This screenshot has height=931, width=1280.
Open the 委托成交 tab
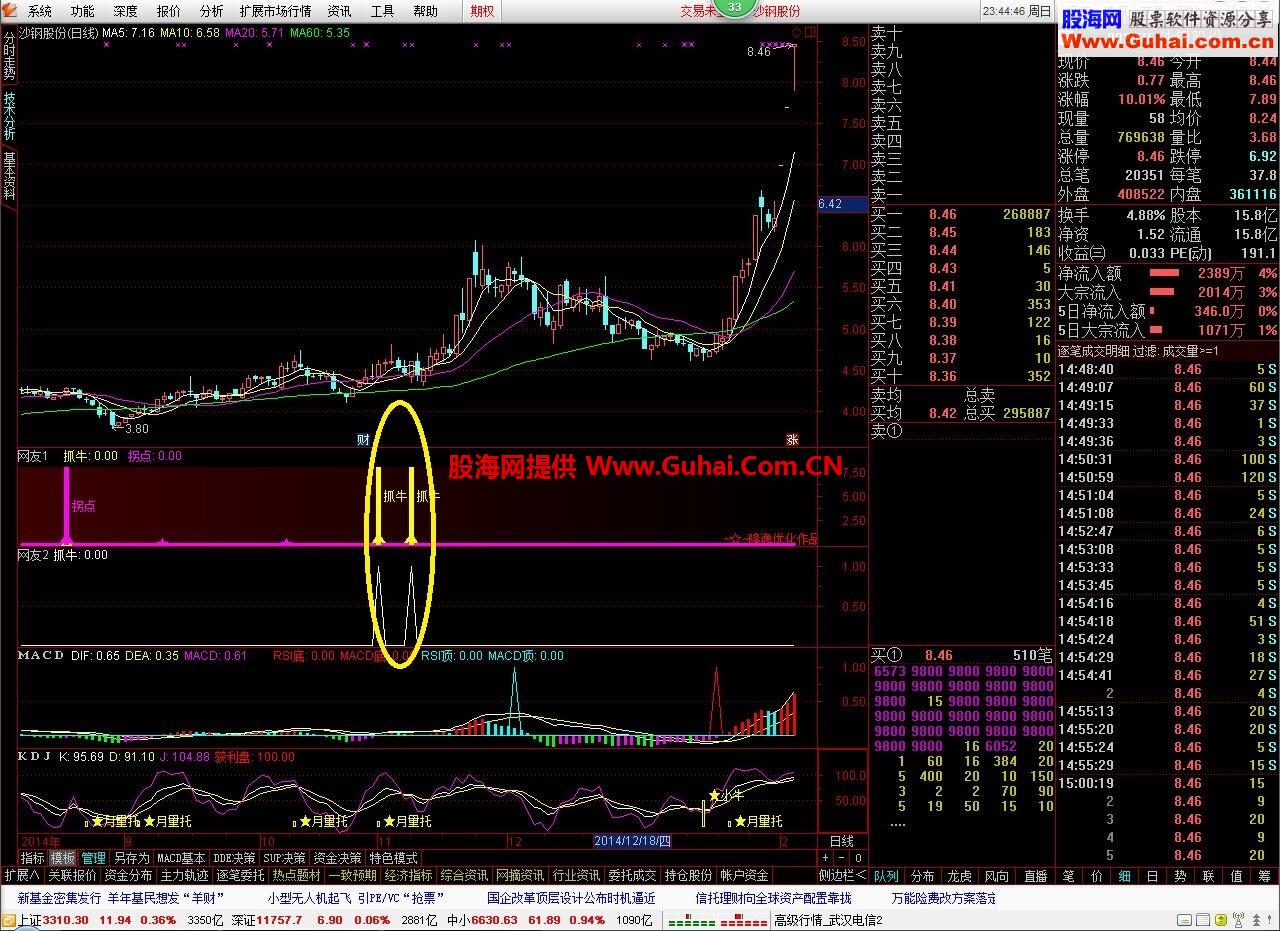[x=633, y=875]
